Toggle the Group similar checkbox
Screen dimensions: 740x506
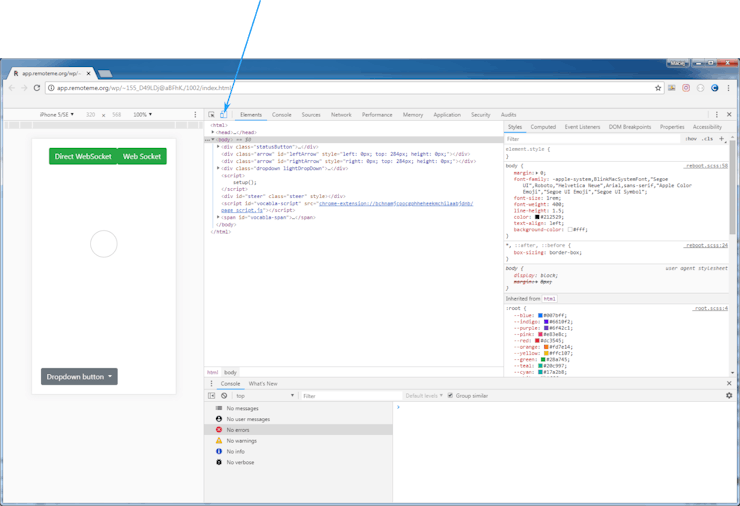(x=450, y=396)
